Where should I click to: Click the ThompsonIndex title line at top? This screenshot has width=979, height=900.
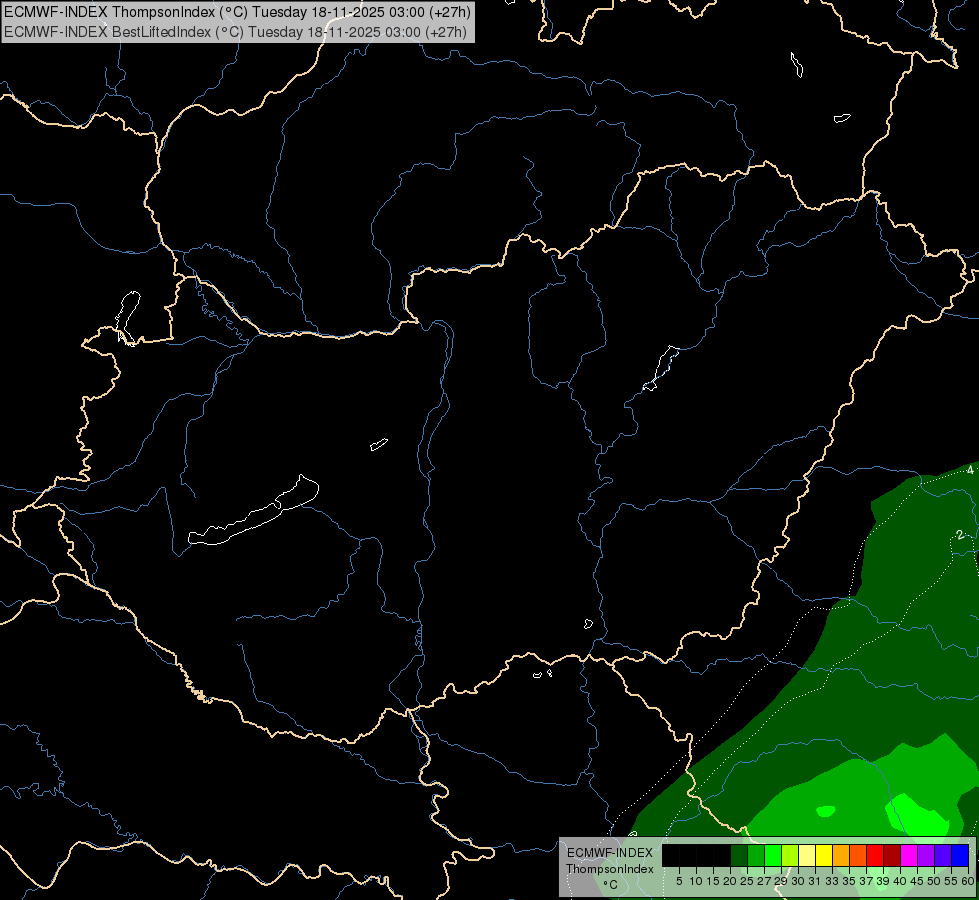[237, 12]
